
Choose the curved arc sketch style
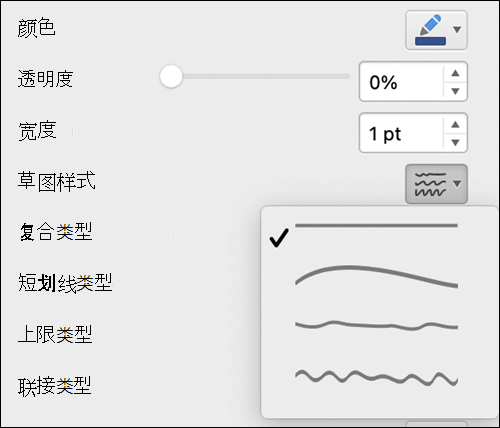coord(376,276)
